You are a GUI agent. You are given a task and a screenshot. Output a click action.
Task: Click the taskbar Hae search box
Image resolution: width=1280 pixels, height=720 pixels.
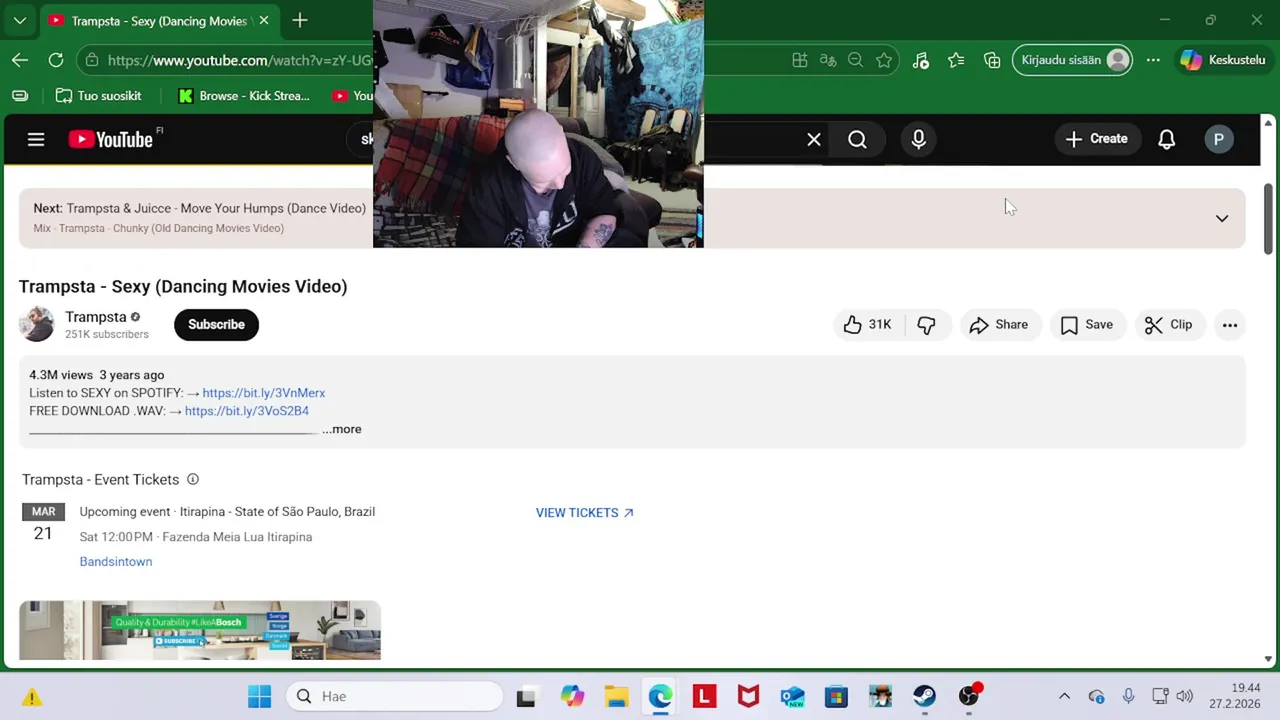pyautogui.click(x=394, y=696)
